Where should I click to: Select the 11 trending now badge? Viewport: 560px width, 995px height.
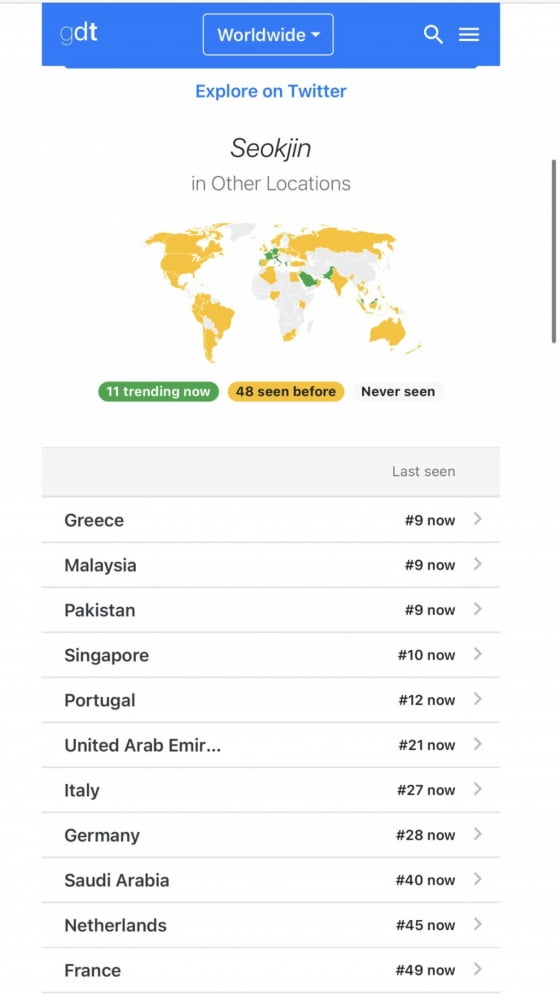point(158,392)
